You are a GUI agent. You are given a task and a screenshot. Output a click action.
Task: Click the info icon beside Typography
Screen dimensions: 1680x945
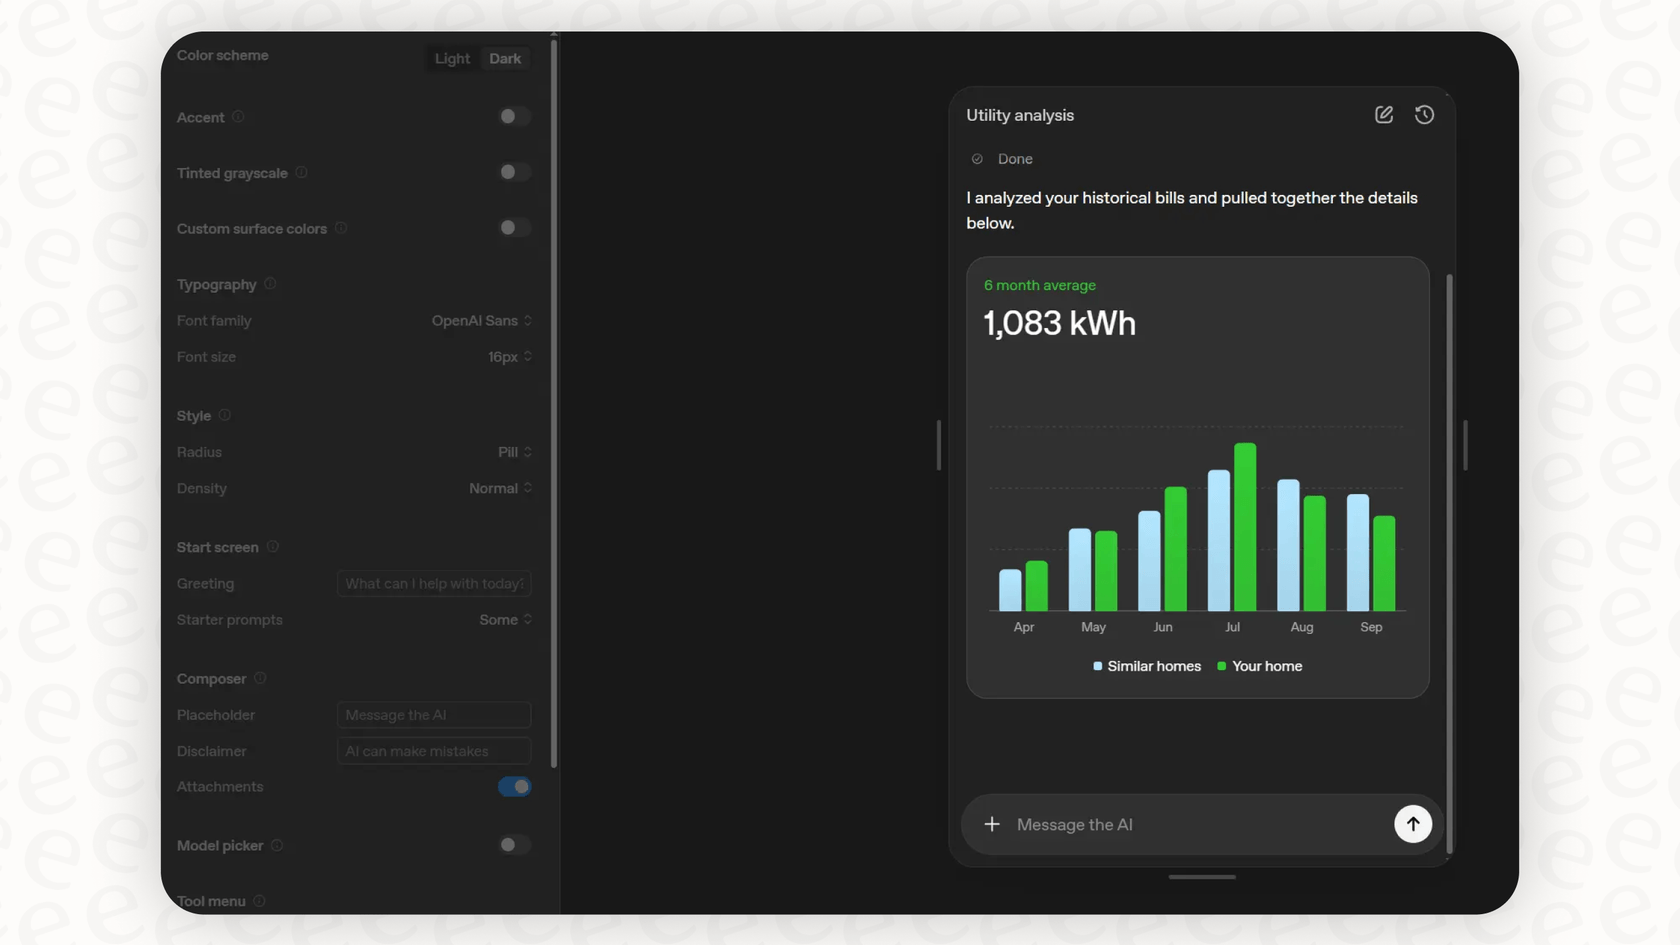269,284
